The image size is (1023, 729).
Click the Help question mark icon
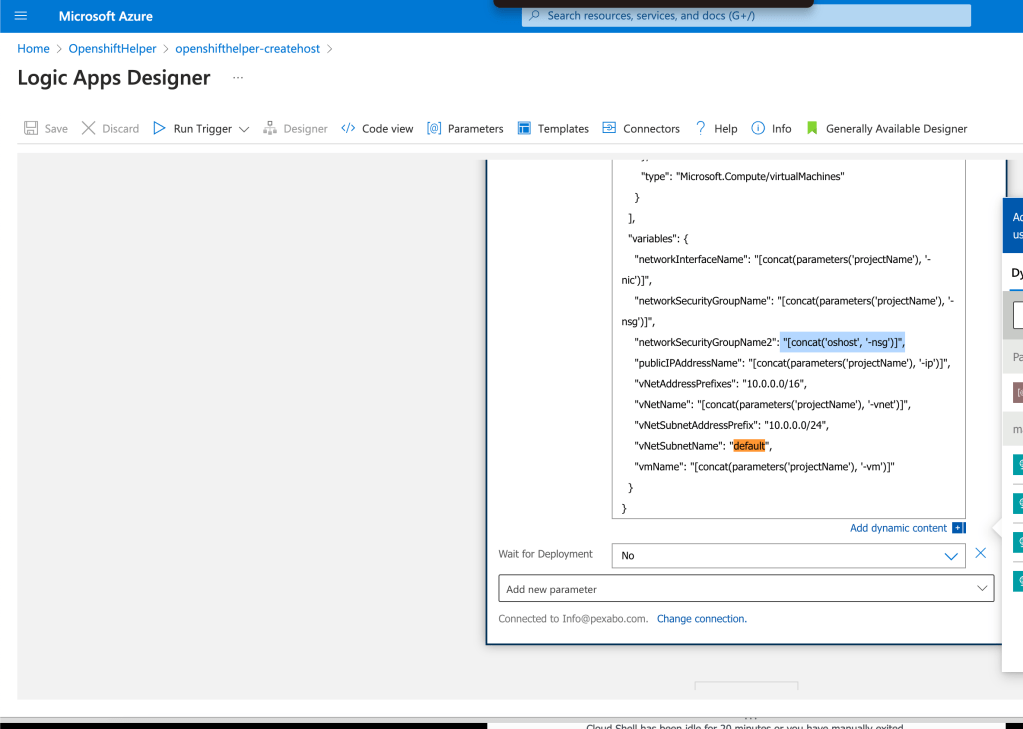point(700,128)
